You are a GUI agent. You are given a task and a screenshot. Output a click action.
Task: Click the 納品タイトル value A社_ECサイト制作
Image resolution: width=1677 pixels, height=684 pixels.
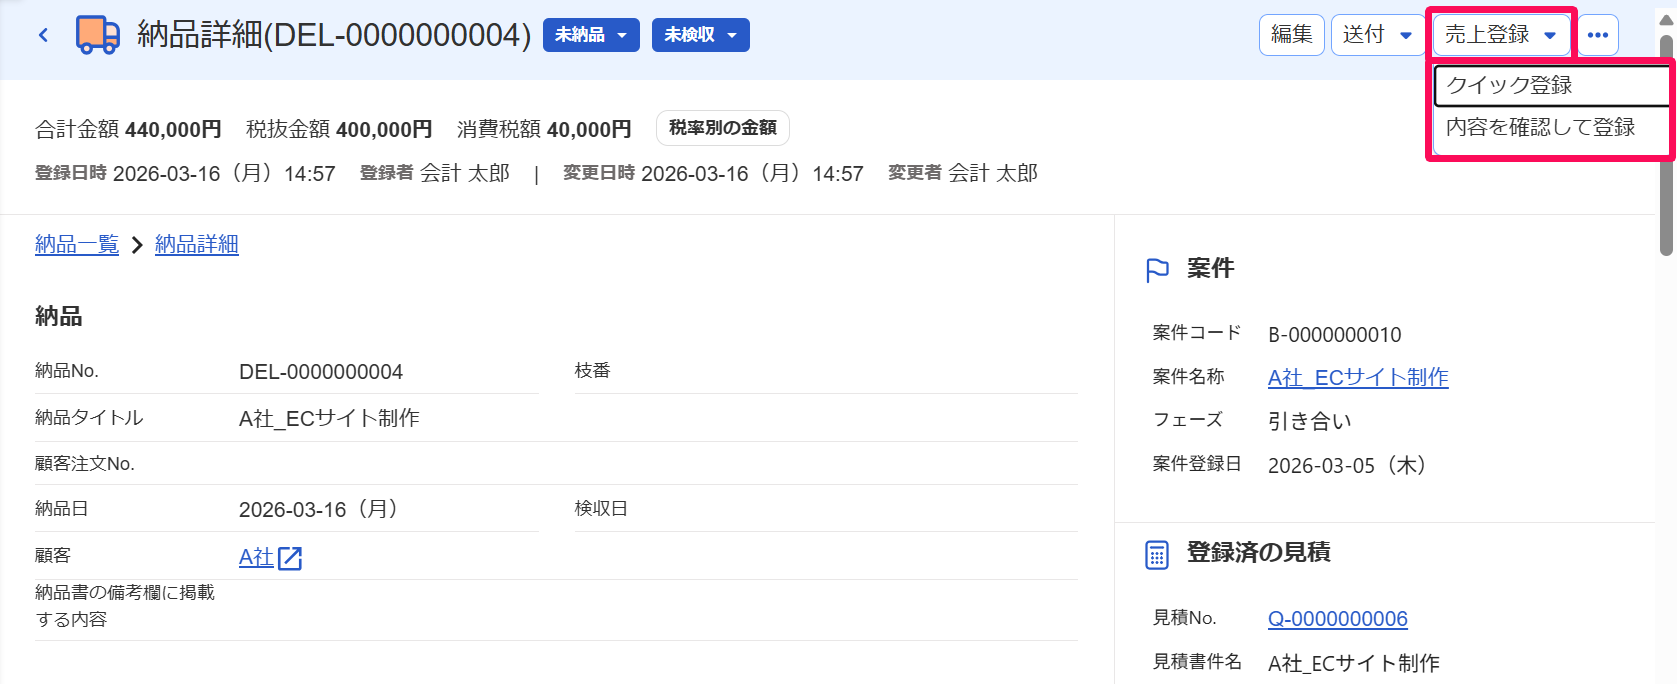click(329, 419)
